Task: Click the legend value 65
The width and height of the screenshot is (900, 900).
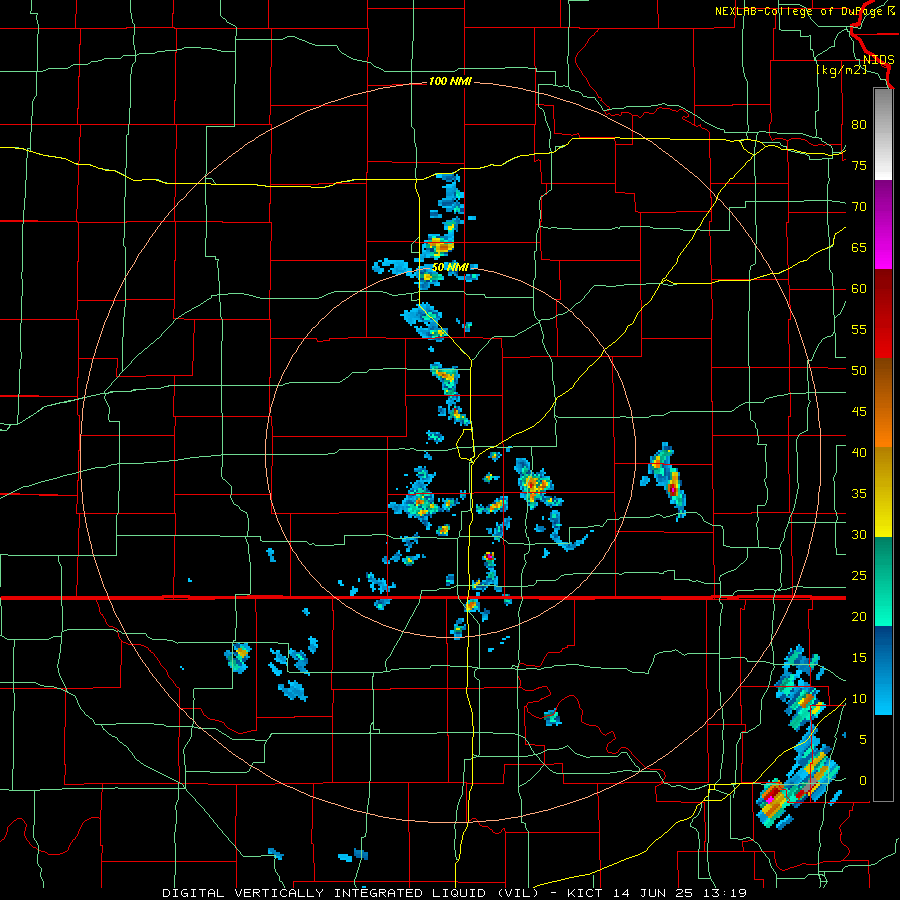Action: click(x=859, y=248)
